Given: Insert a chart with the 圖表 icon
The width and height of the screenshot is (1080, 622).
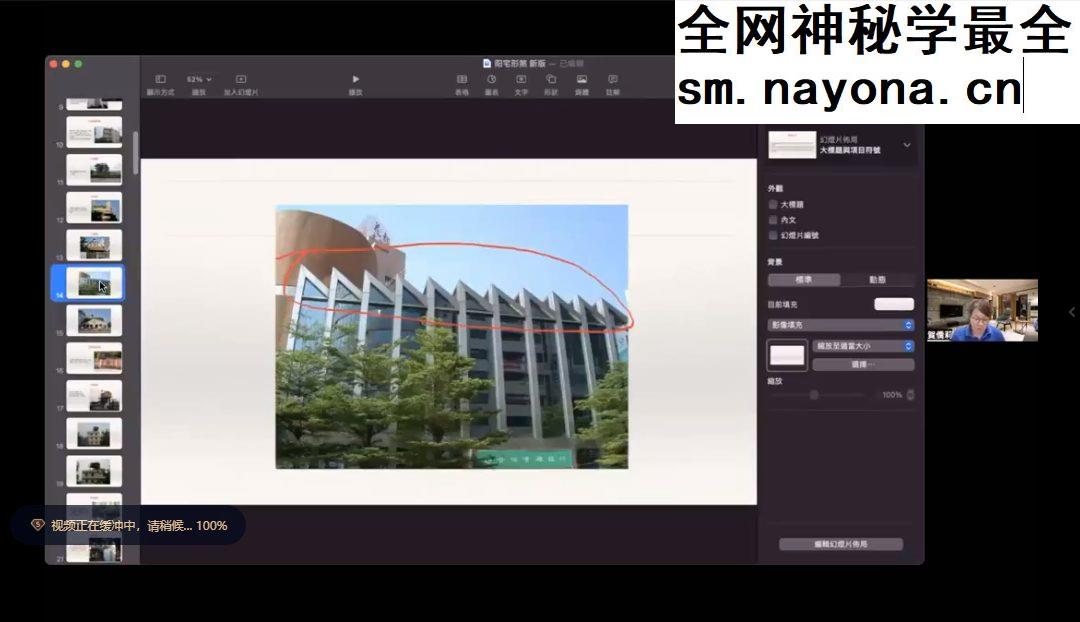Looking at the screenshot, I should coord(492,79).
